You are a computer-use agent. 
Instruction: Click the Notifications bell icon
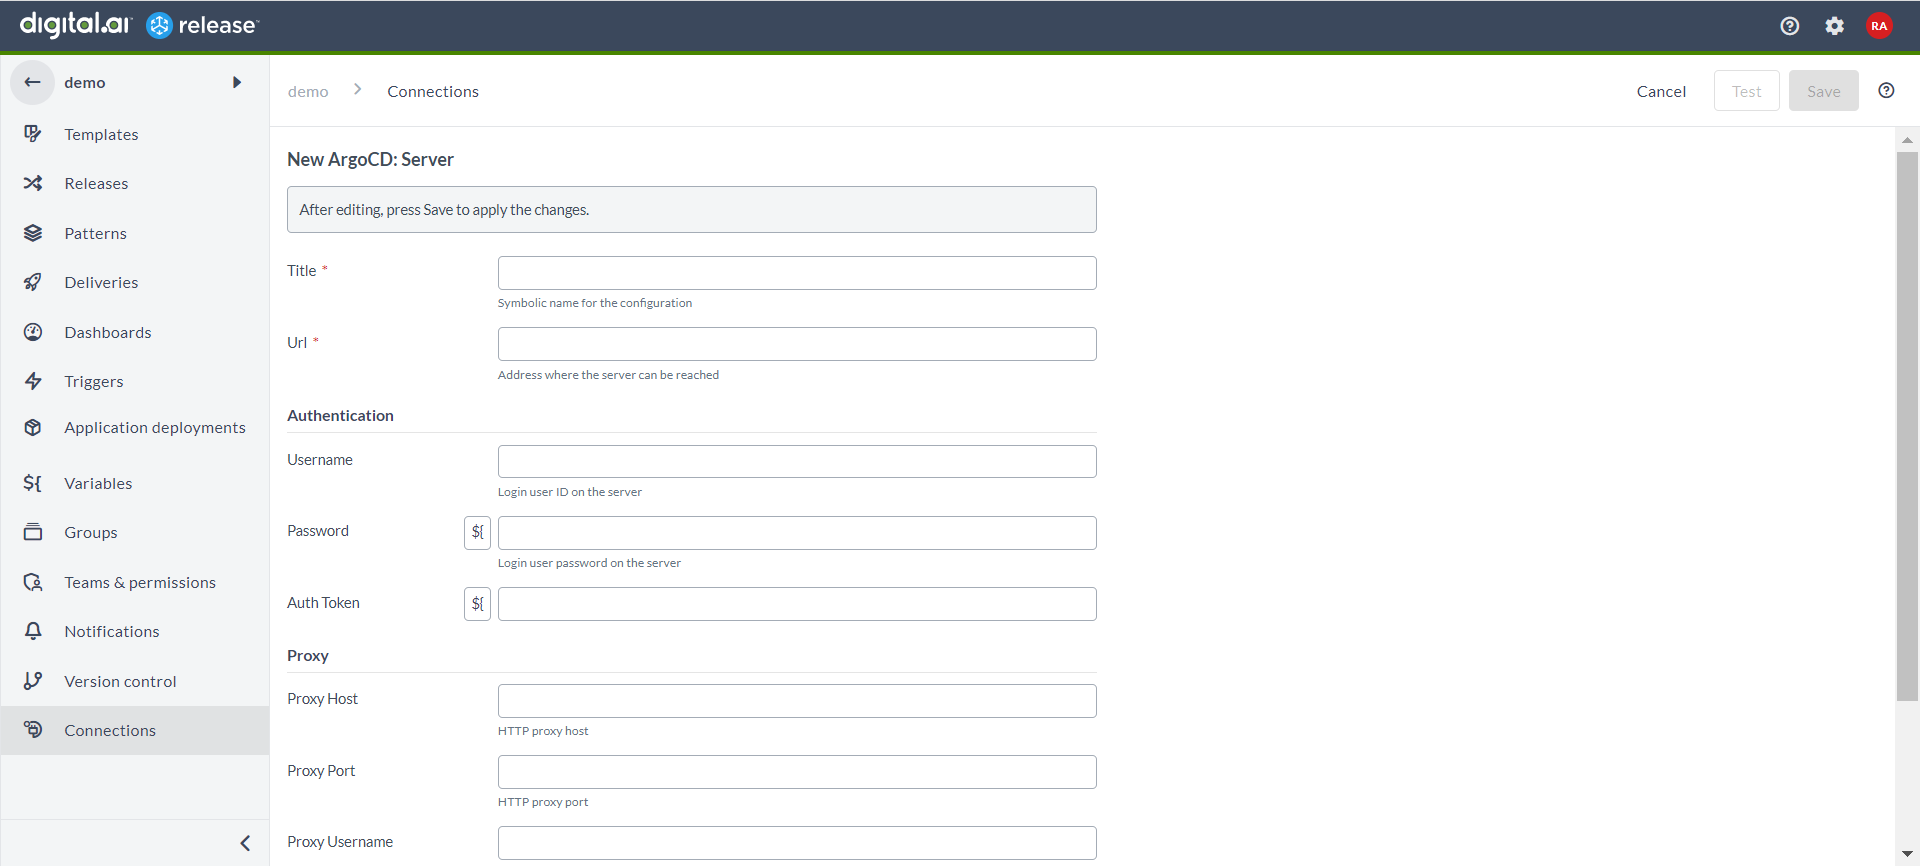pos(33,631)
